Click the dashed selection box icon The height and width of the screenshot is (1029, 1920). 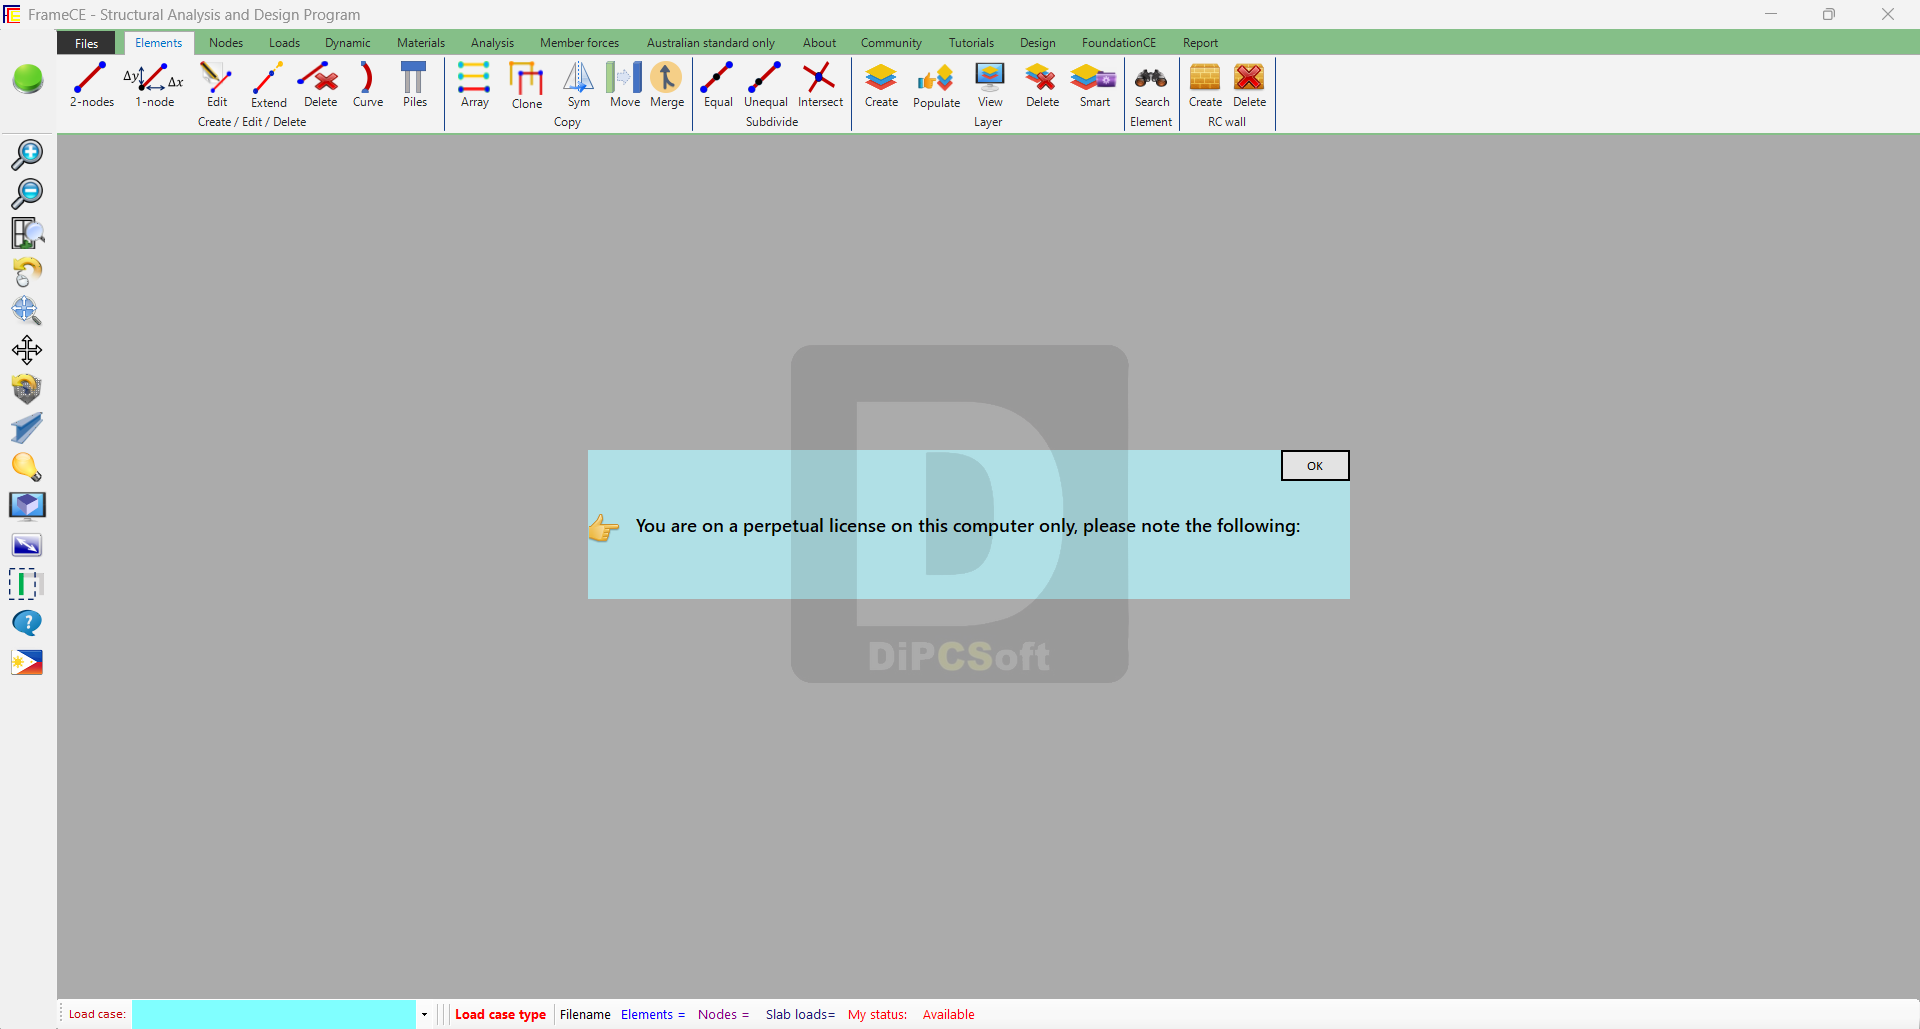27,584
